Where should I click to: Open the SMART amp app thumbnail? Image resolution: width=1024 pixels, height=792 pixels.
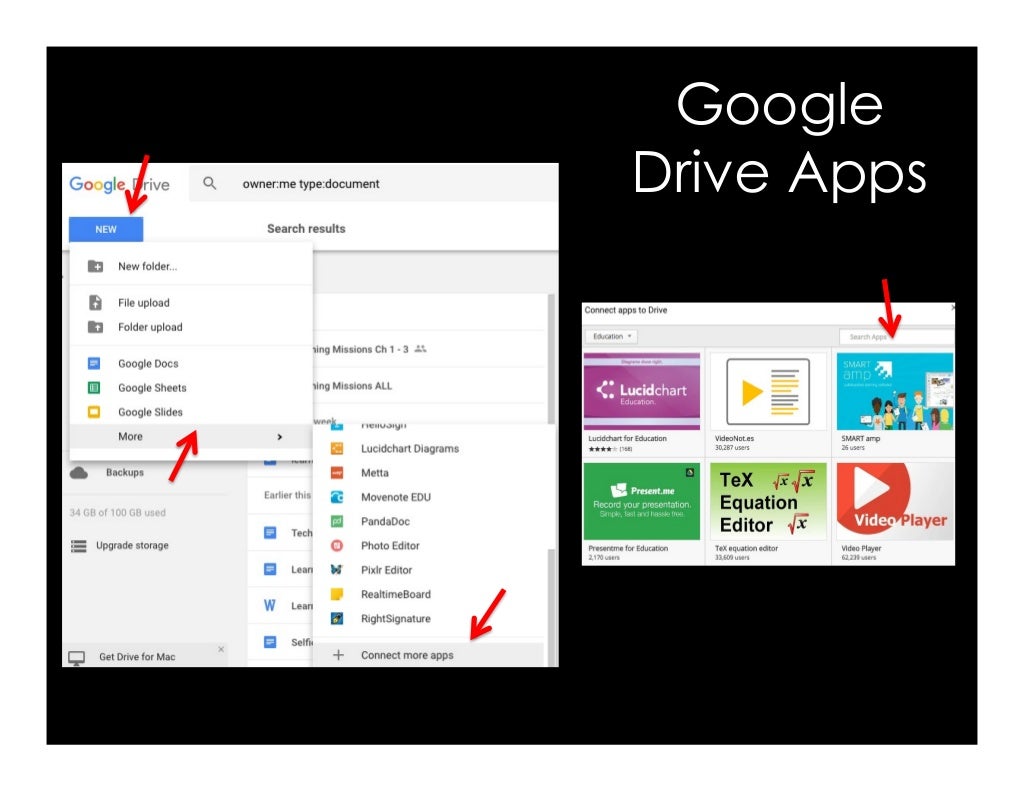click(895, 391)
